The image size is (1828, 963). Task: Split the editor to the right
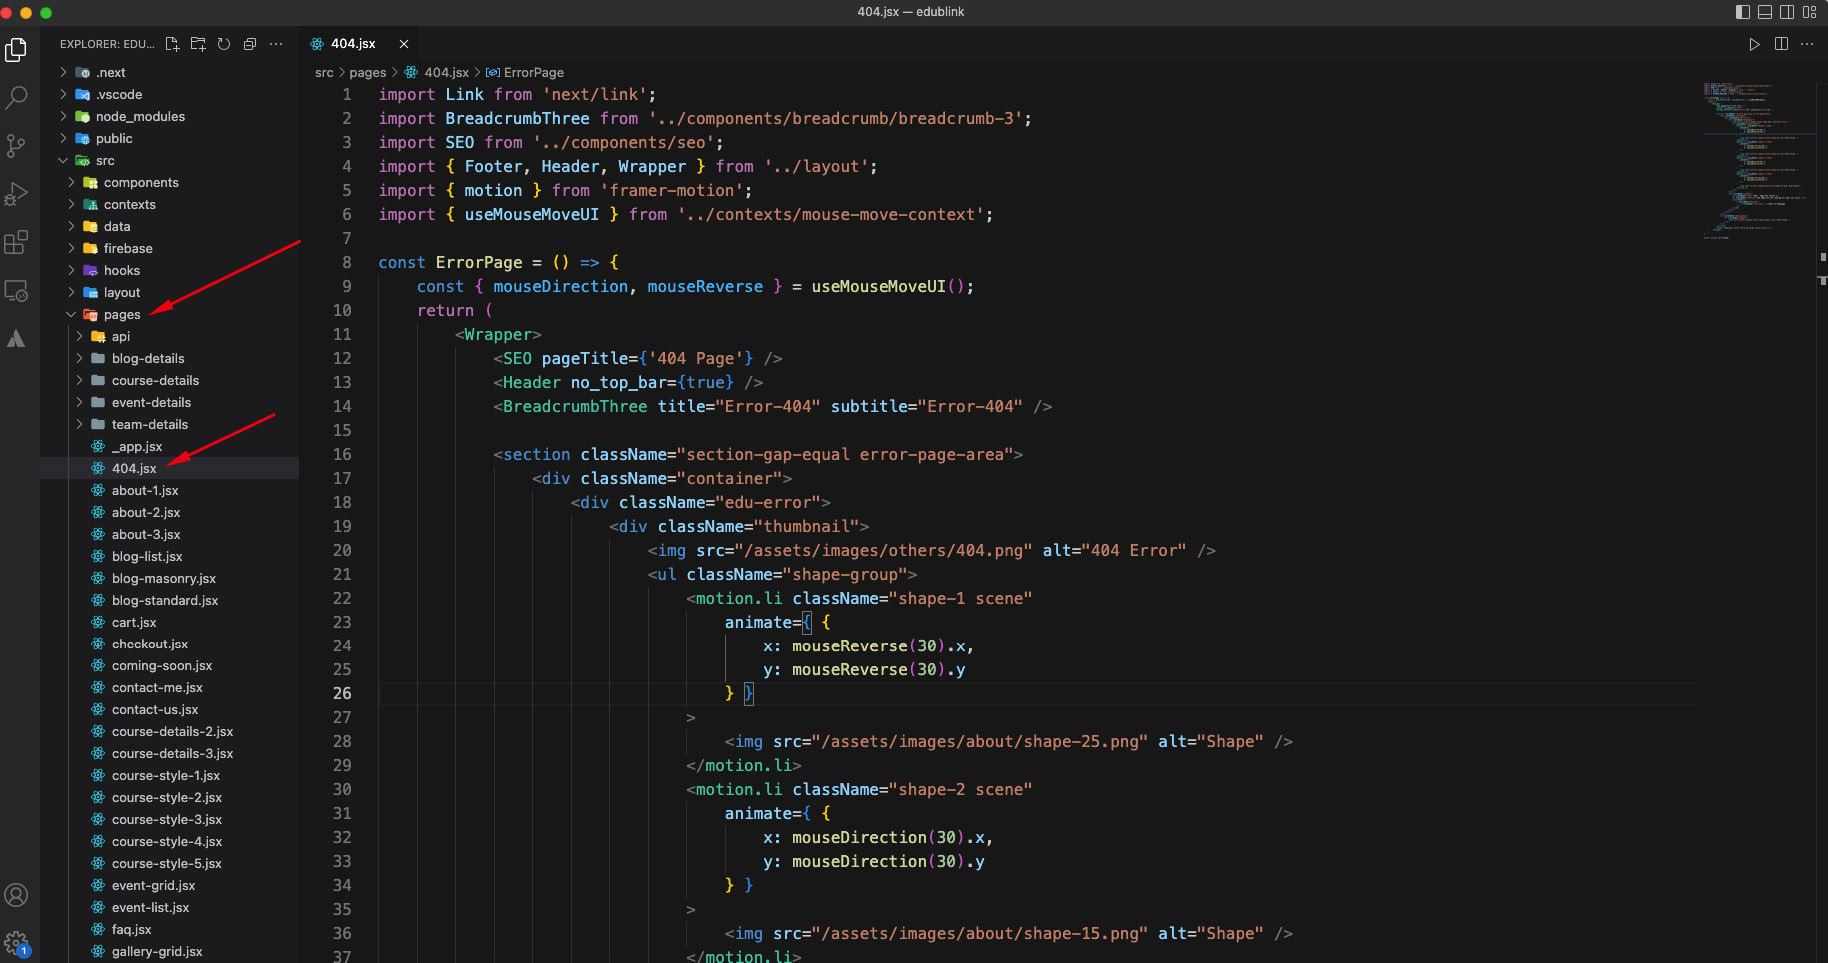tap(1781, 44)
